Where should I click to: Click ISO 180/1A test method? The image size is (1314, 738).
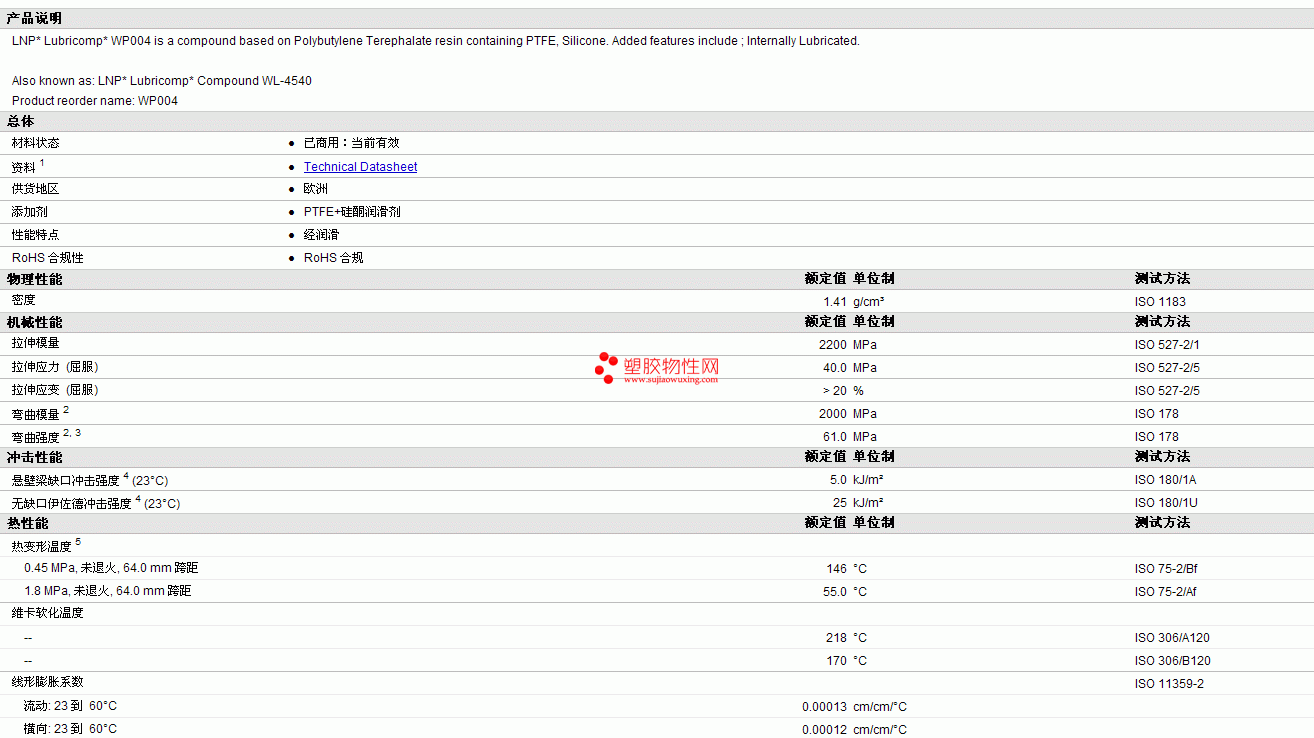(1165, 480)
